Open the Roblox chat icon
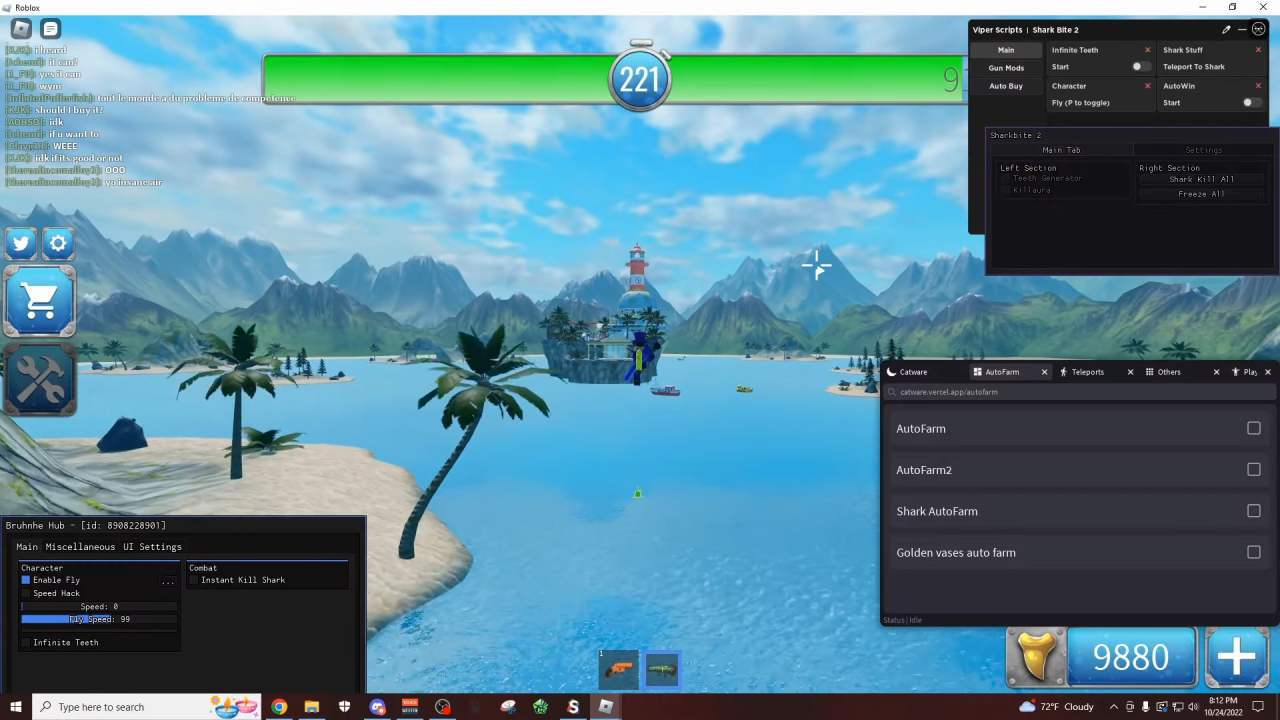The width and height of the screenshot is (1280, 720). [50, 29]
